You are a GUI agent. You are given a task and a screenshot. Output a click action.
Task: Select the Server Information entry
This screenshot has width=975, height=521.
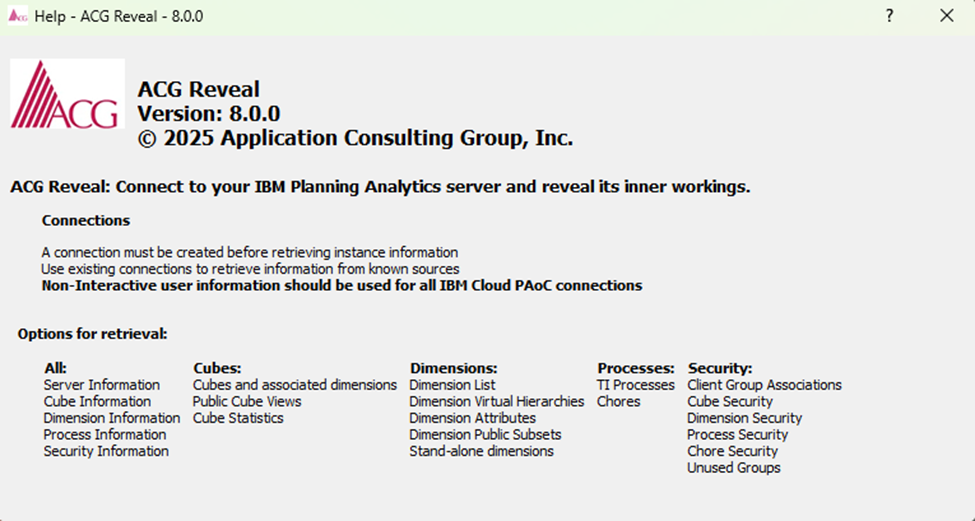tap(101, 385)
